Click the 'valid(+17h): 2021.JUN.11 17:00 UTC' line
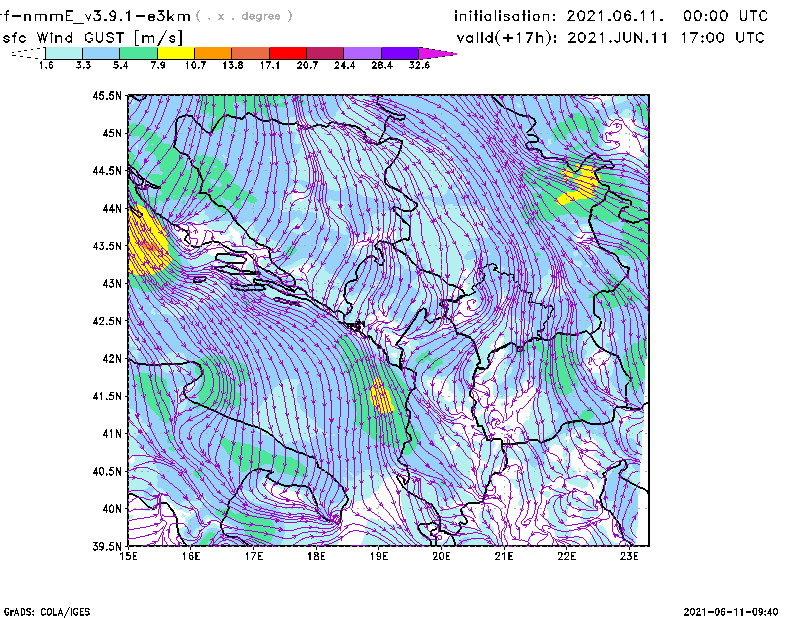Viewport: 800px width, 618px height. coord(611,38)
